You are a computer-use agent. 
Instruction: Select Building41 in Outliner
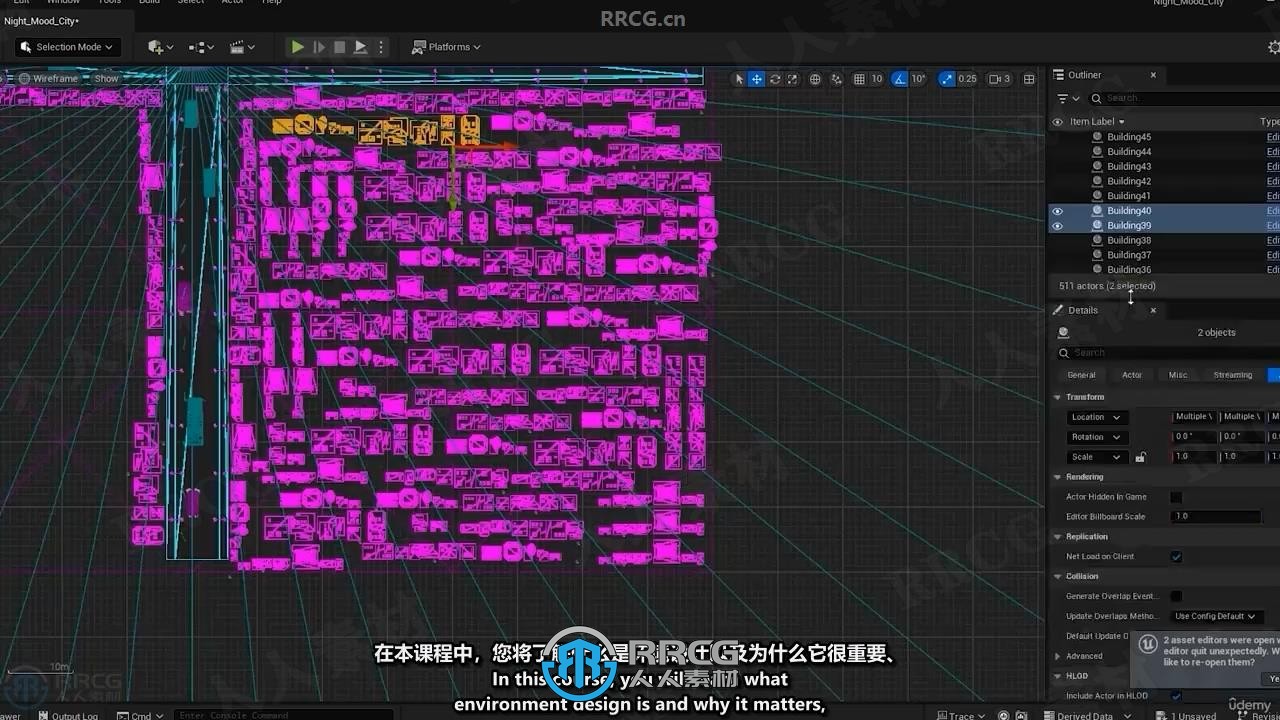1129,196
